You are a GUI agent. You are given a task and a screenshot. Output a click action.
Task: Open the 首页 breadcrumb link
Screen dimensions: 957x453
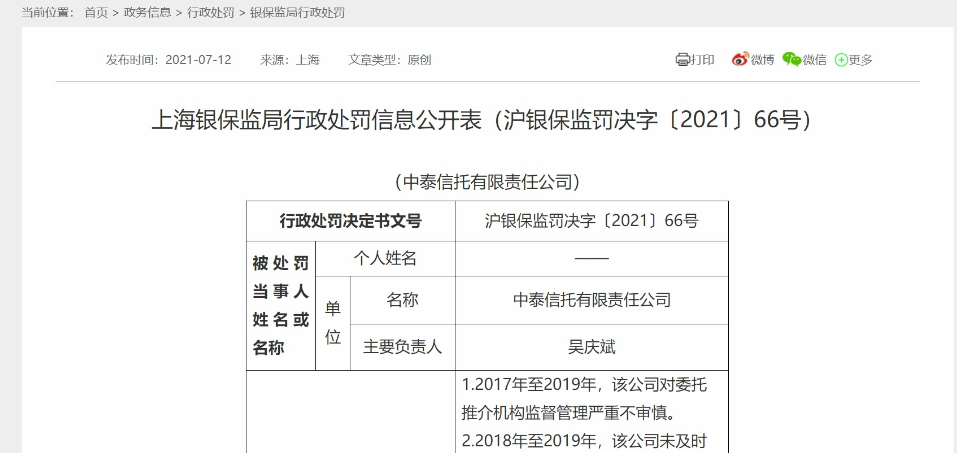click(x=96, y=12)
